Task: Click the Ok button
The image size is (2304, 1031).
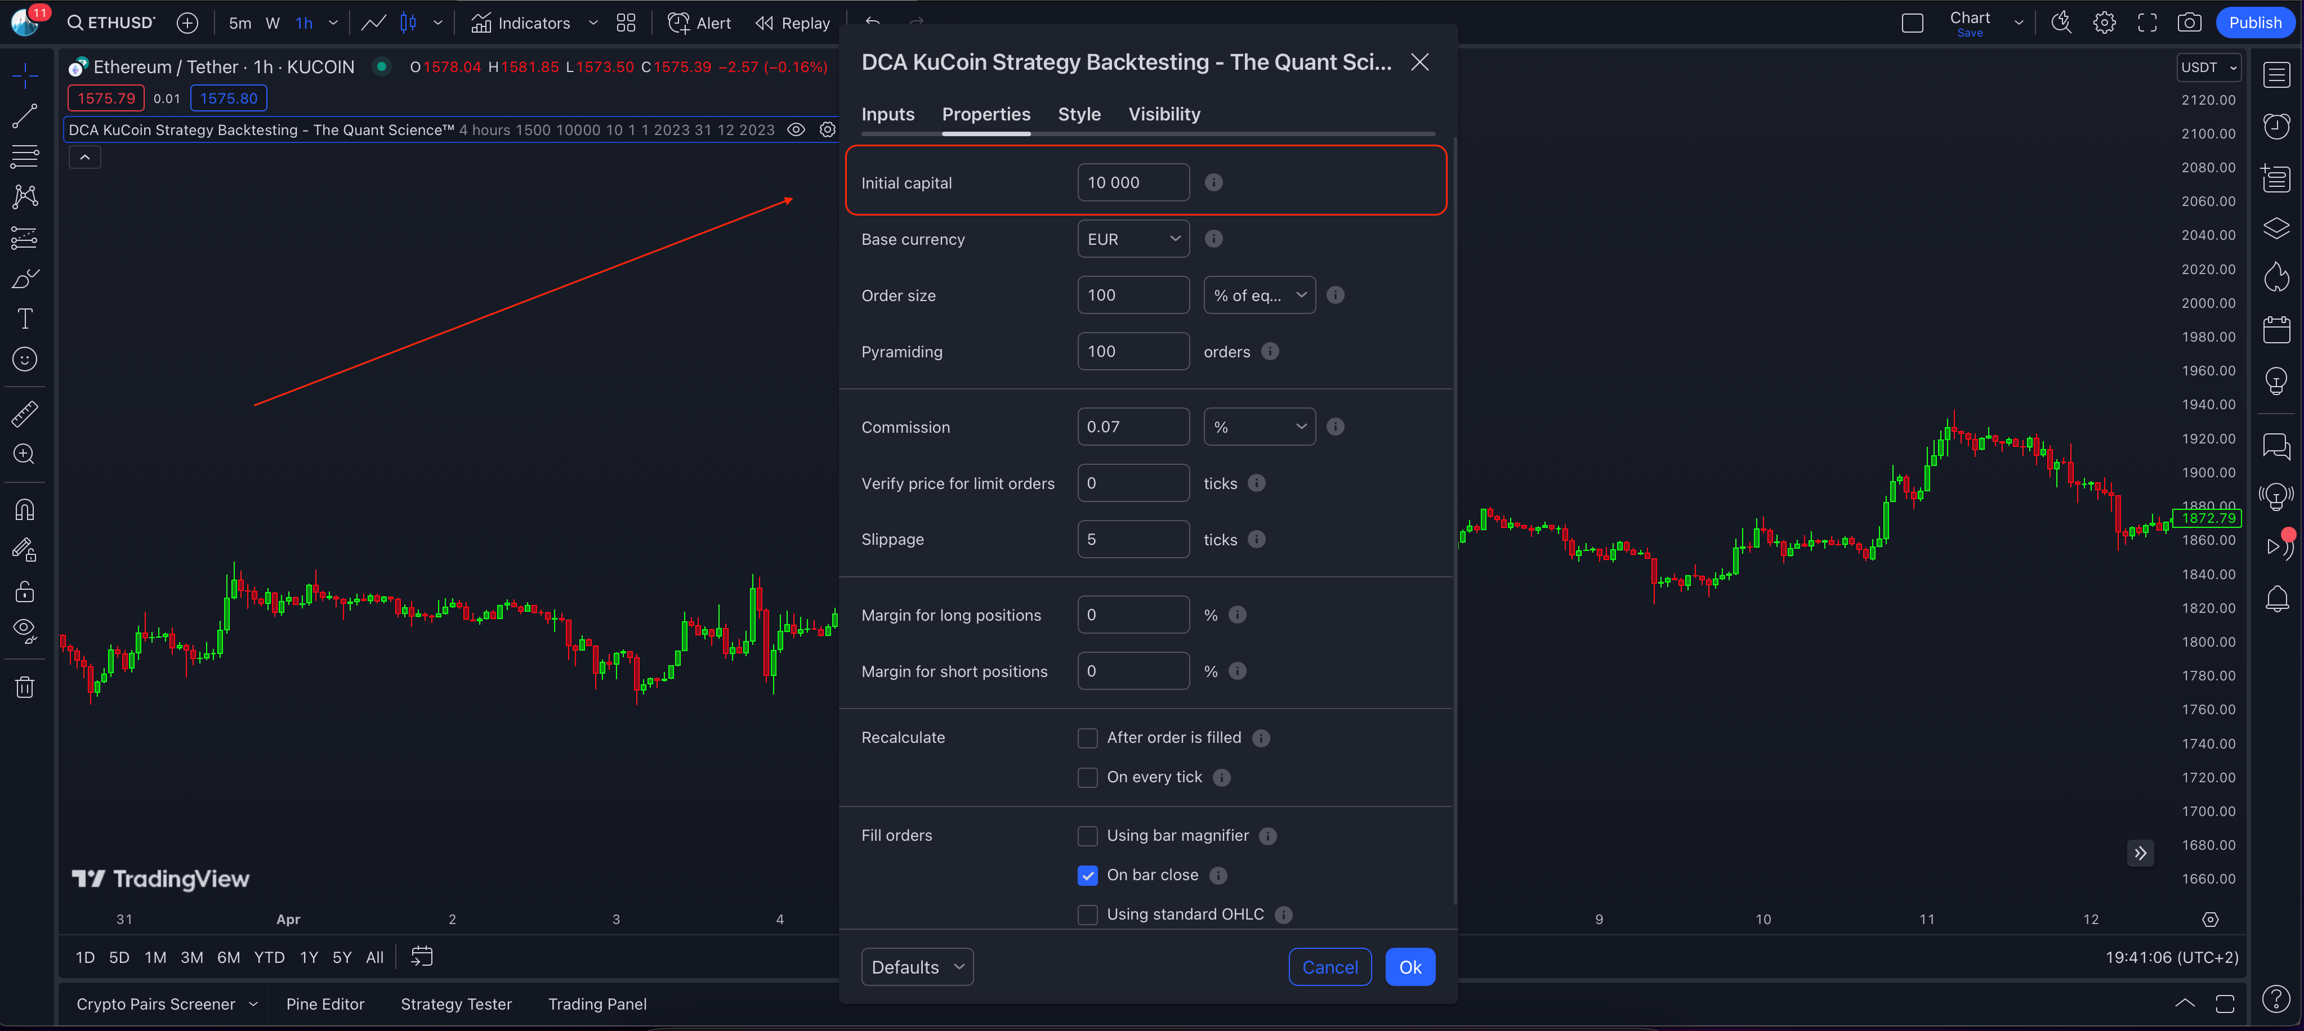Action: [x=1410, y=967]
